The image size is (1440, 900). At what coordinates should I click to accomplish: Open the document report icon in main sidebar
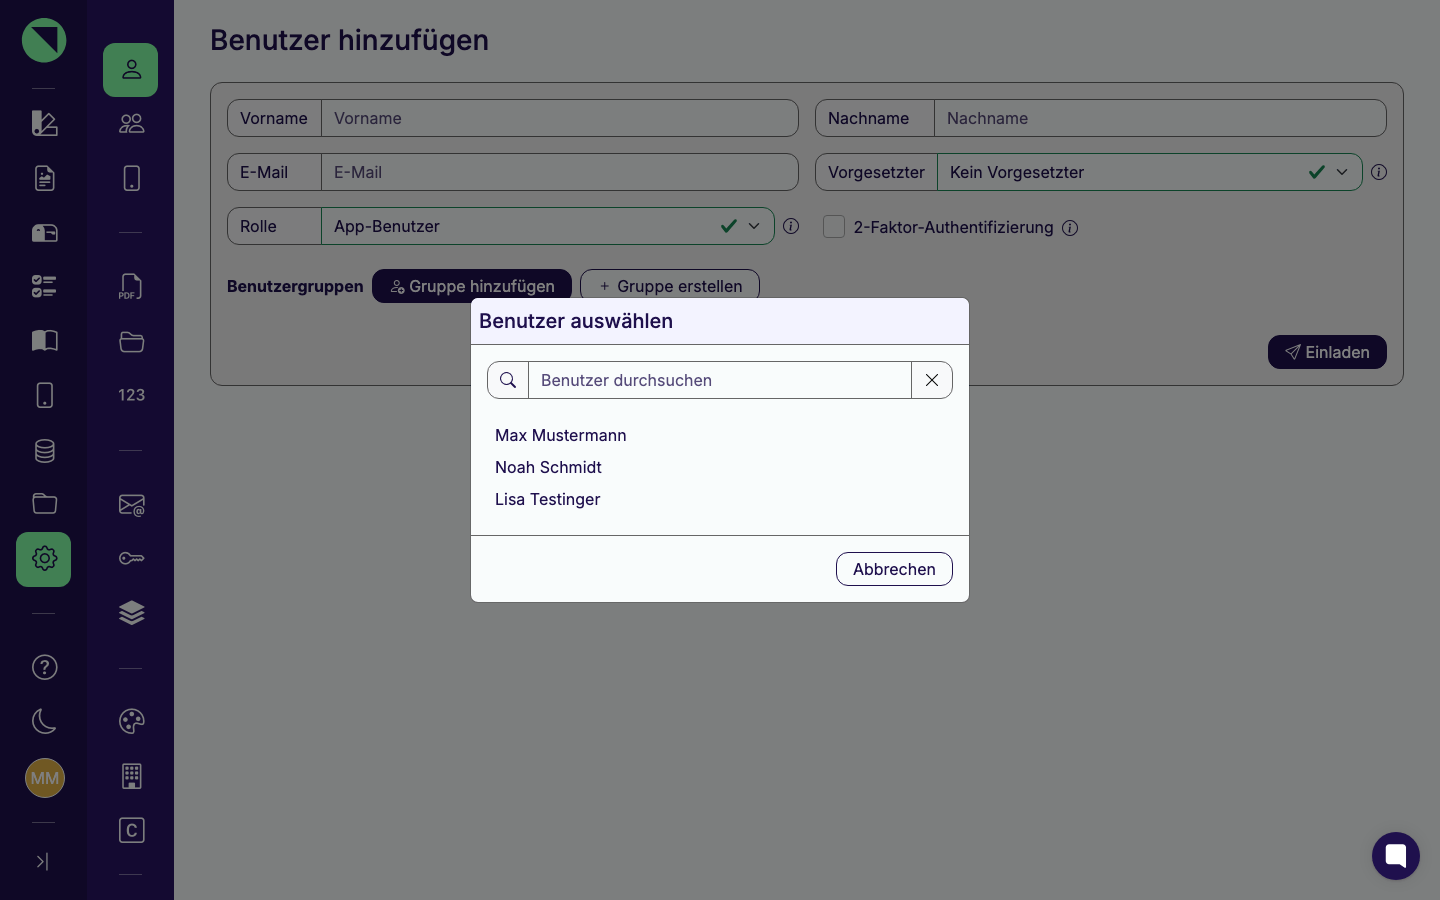pos(44,178)
